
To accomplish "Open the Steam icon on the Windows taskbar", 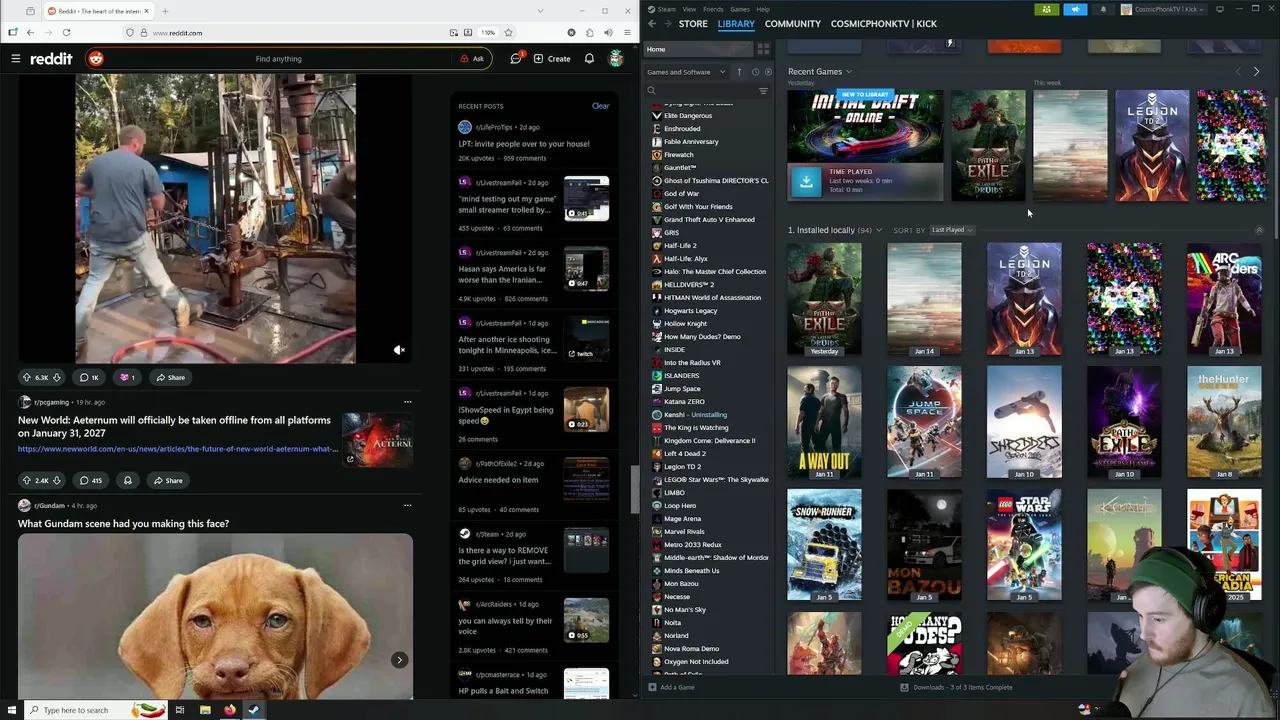I will tap(254, 710).
